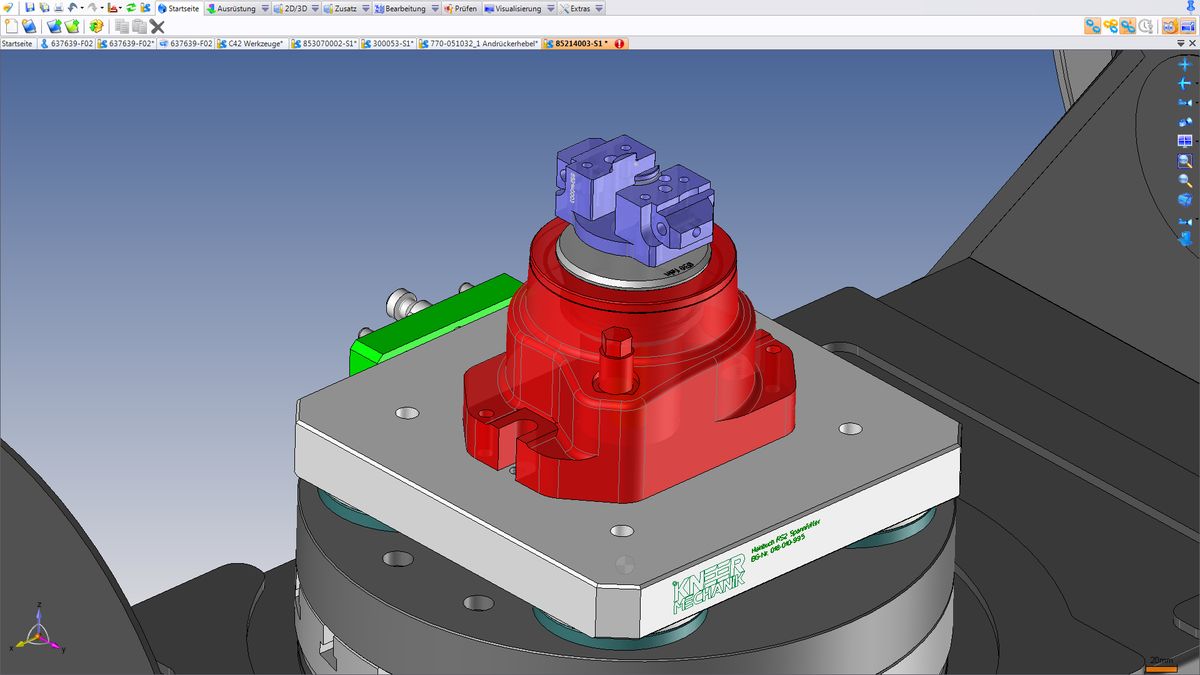
Task: Switch to the 853070002-S1 document tab
Action: point(323,43)
